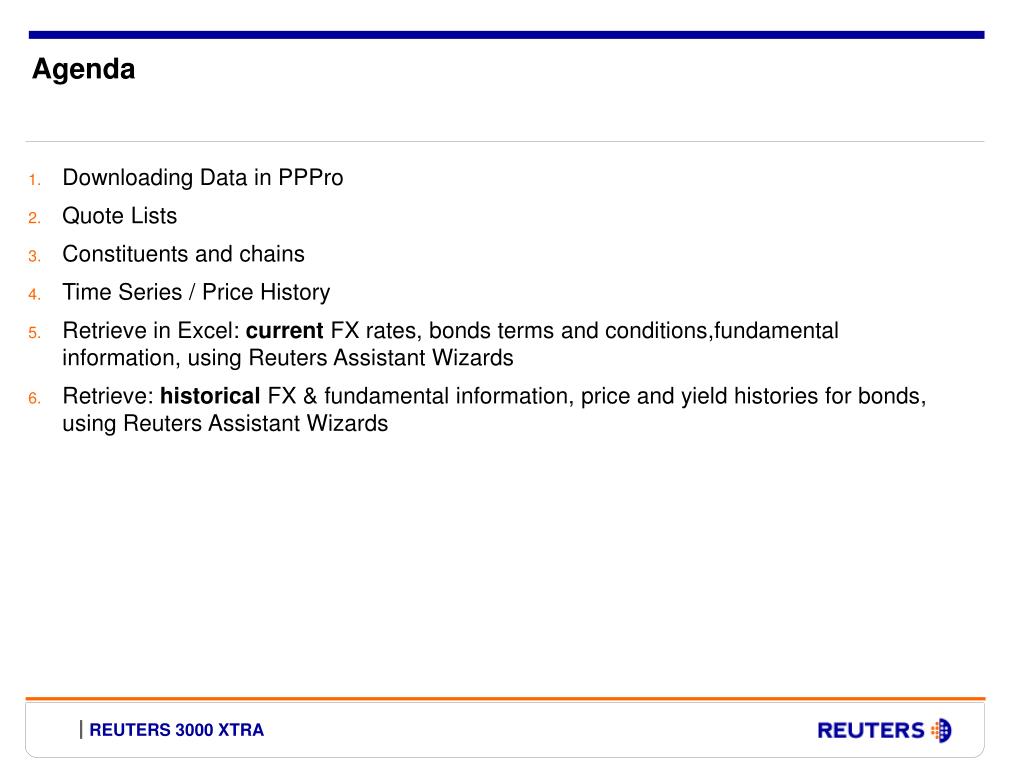Screen dimensions: 1024x768
Task: Click the 'Quote Lists' agenda item
Action: coord(120,216)
